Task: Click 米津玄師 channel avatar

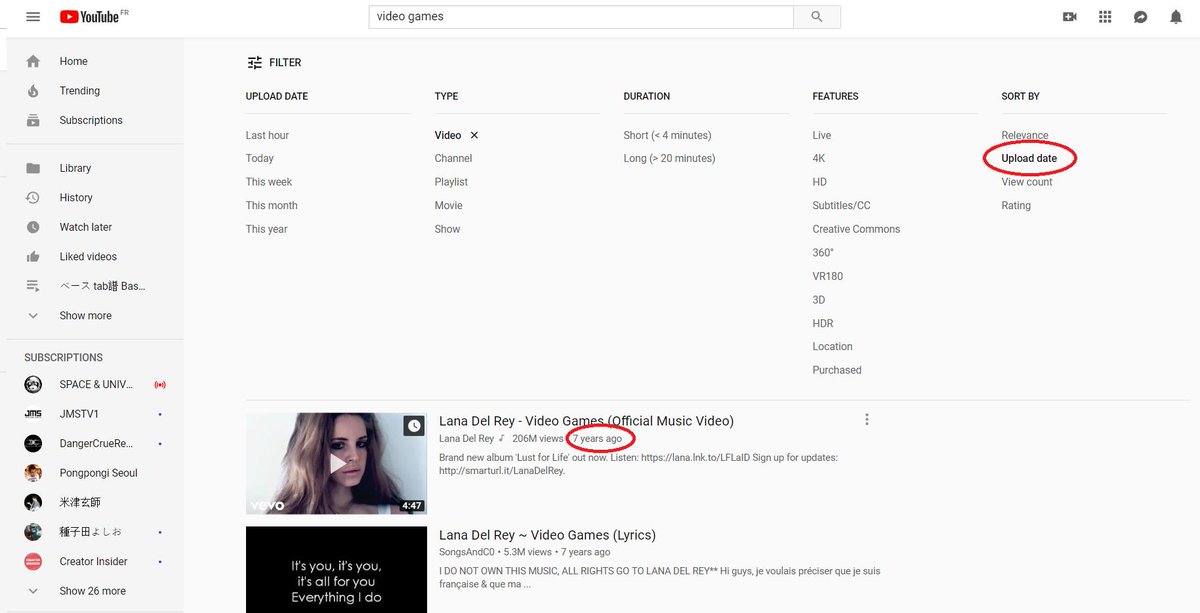Action: click(x=33, y=502)
